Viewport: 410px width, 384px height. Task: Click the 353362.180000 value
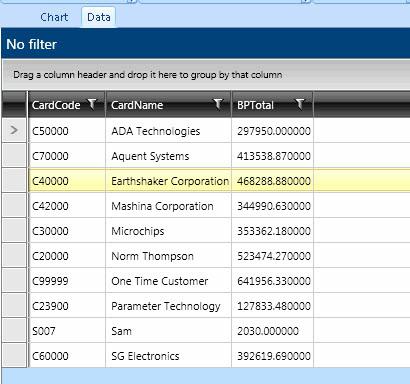pyautogui.click(x=274, y=231)
